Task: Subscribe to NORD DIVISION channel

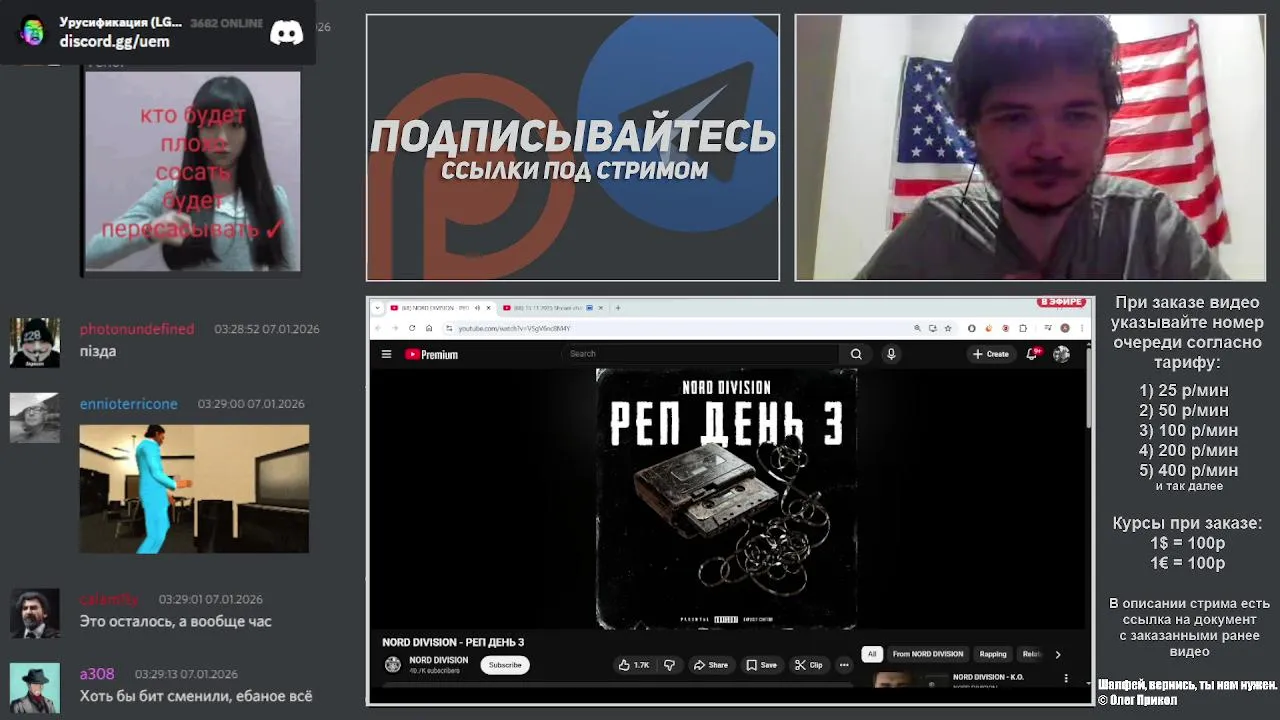Action: tap(505, 665)
